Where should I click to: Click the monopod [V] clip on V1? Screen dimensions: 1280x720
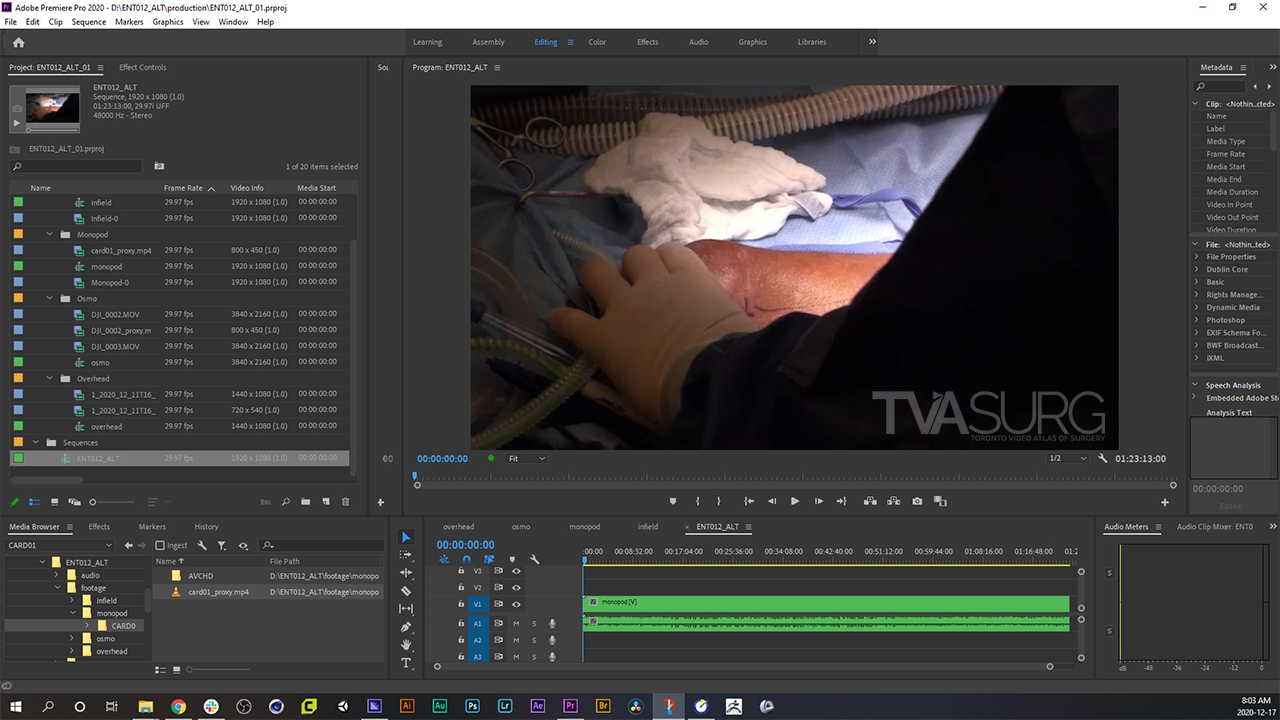click(x=826, y=603)
